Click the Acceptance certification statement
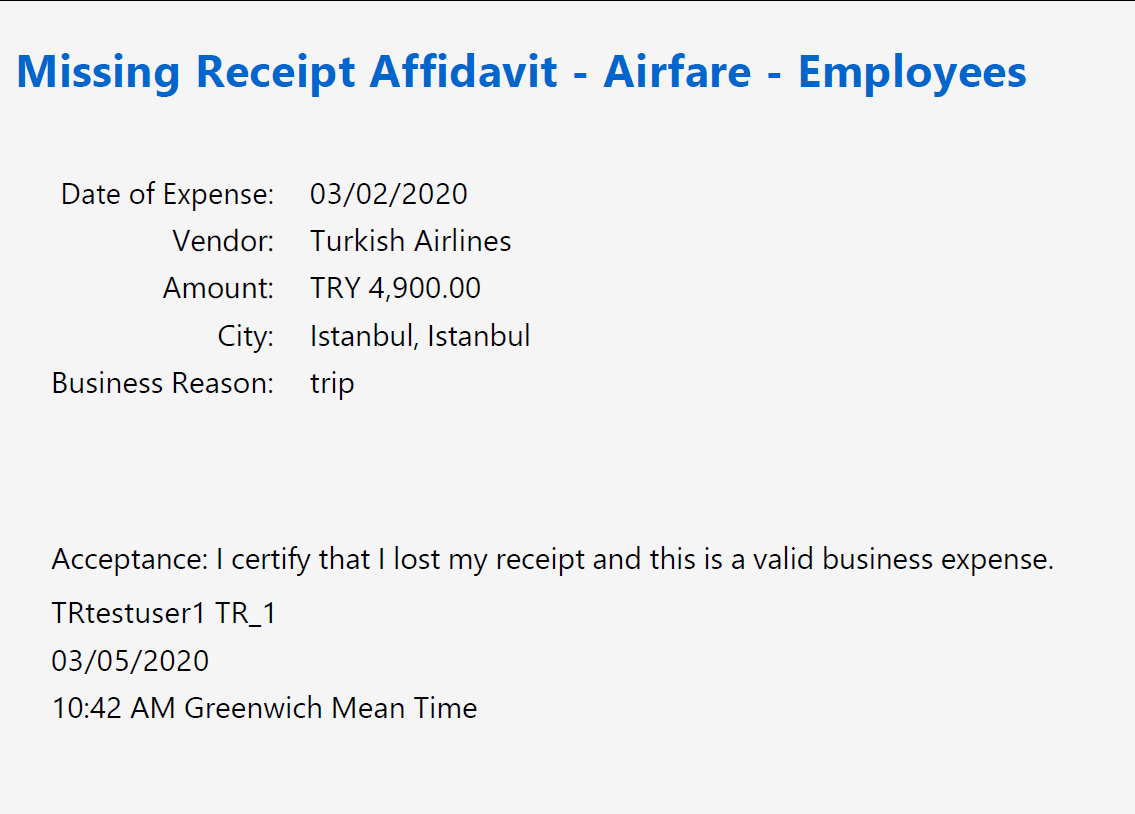The width and height of the screenshot is (1135, 814). pos(552,559)
